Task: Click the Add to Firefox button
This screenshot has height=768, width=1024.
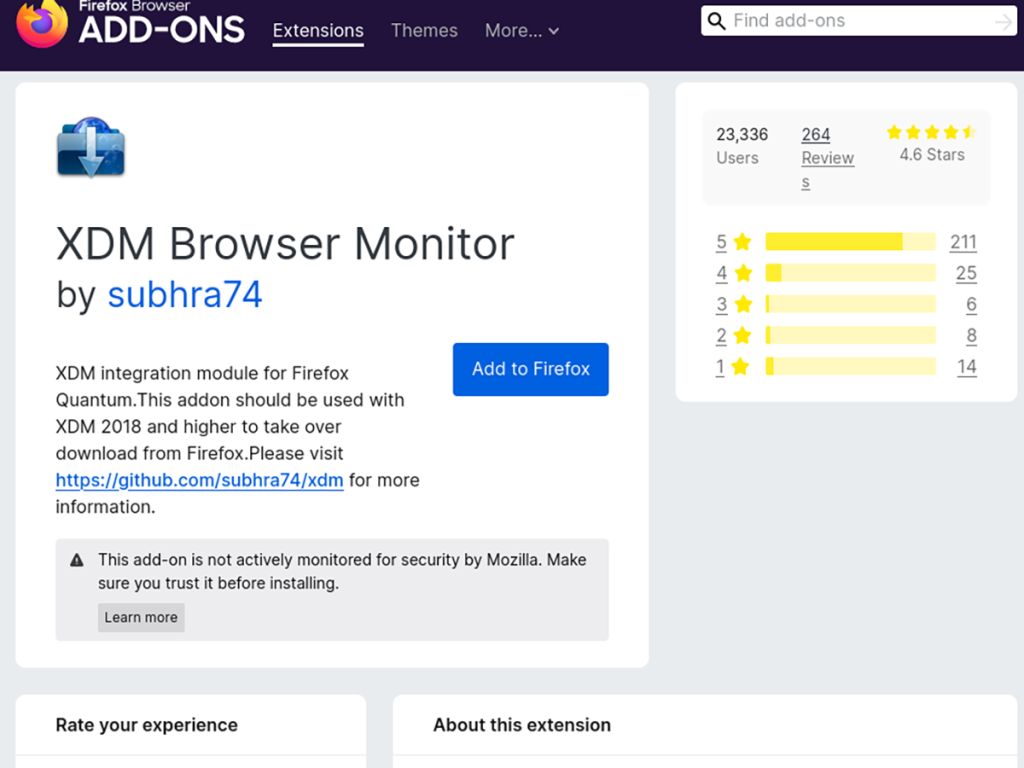Action: (530, 369)
